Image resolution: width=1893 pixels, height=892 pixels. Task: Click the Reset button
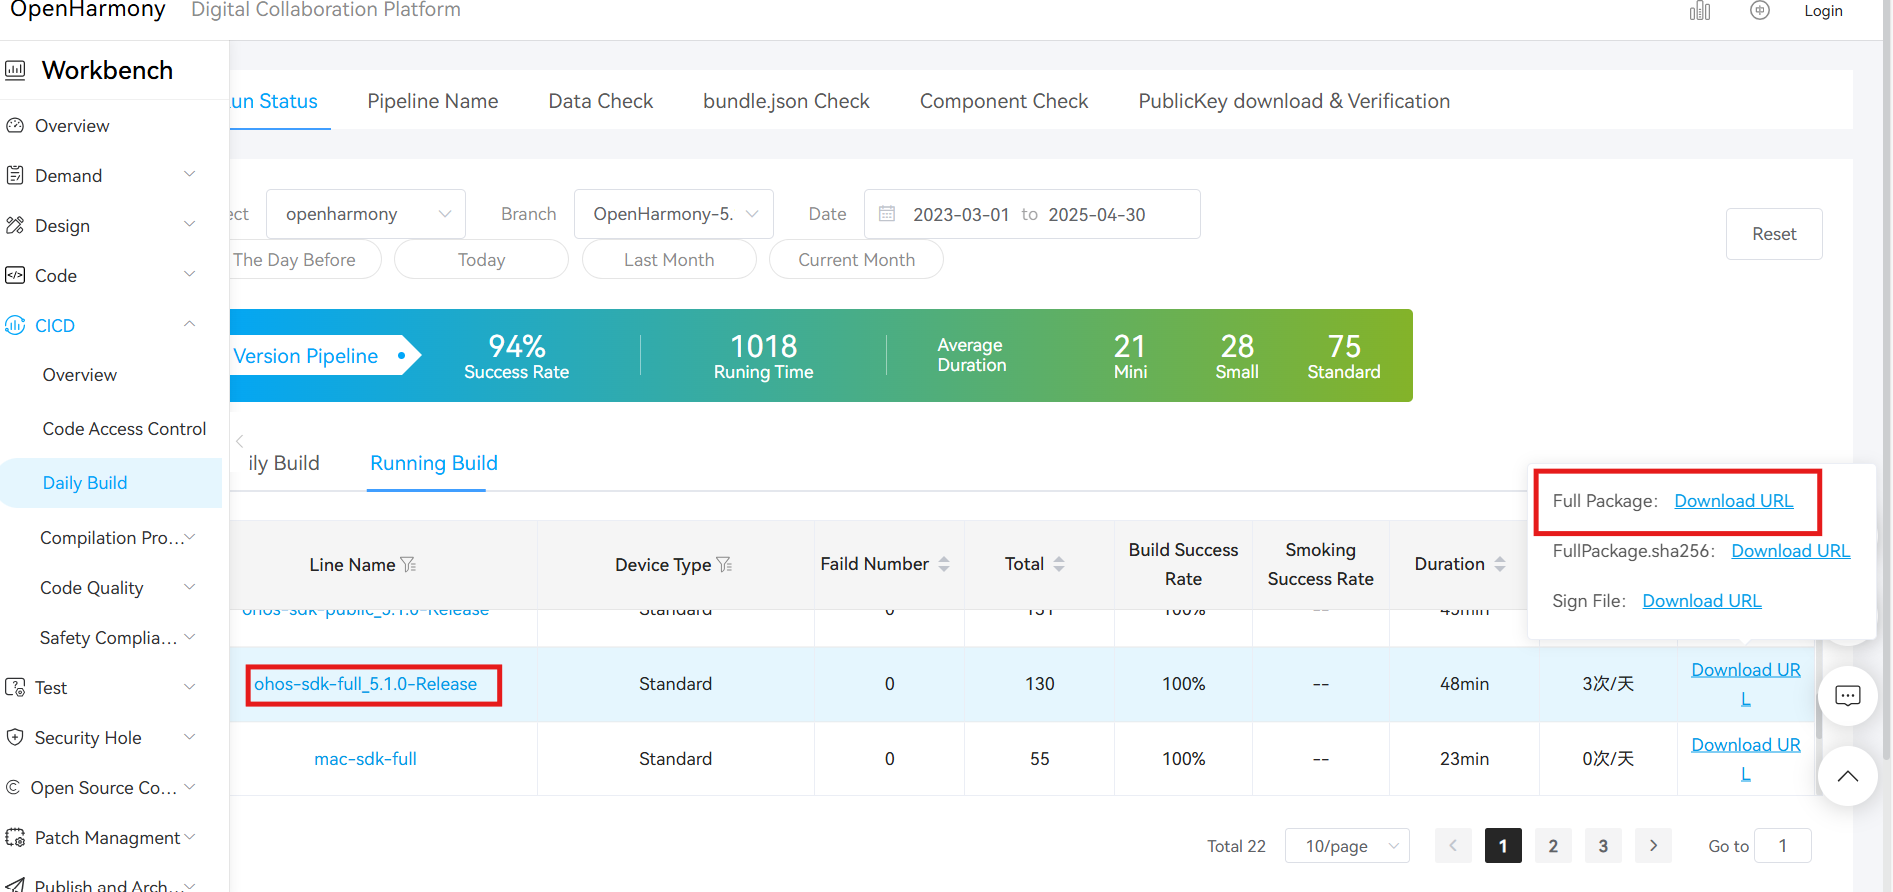[1774, 234]
